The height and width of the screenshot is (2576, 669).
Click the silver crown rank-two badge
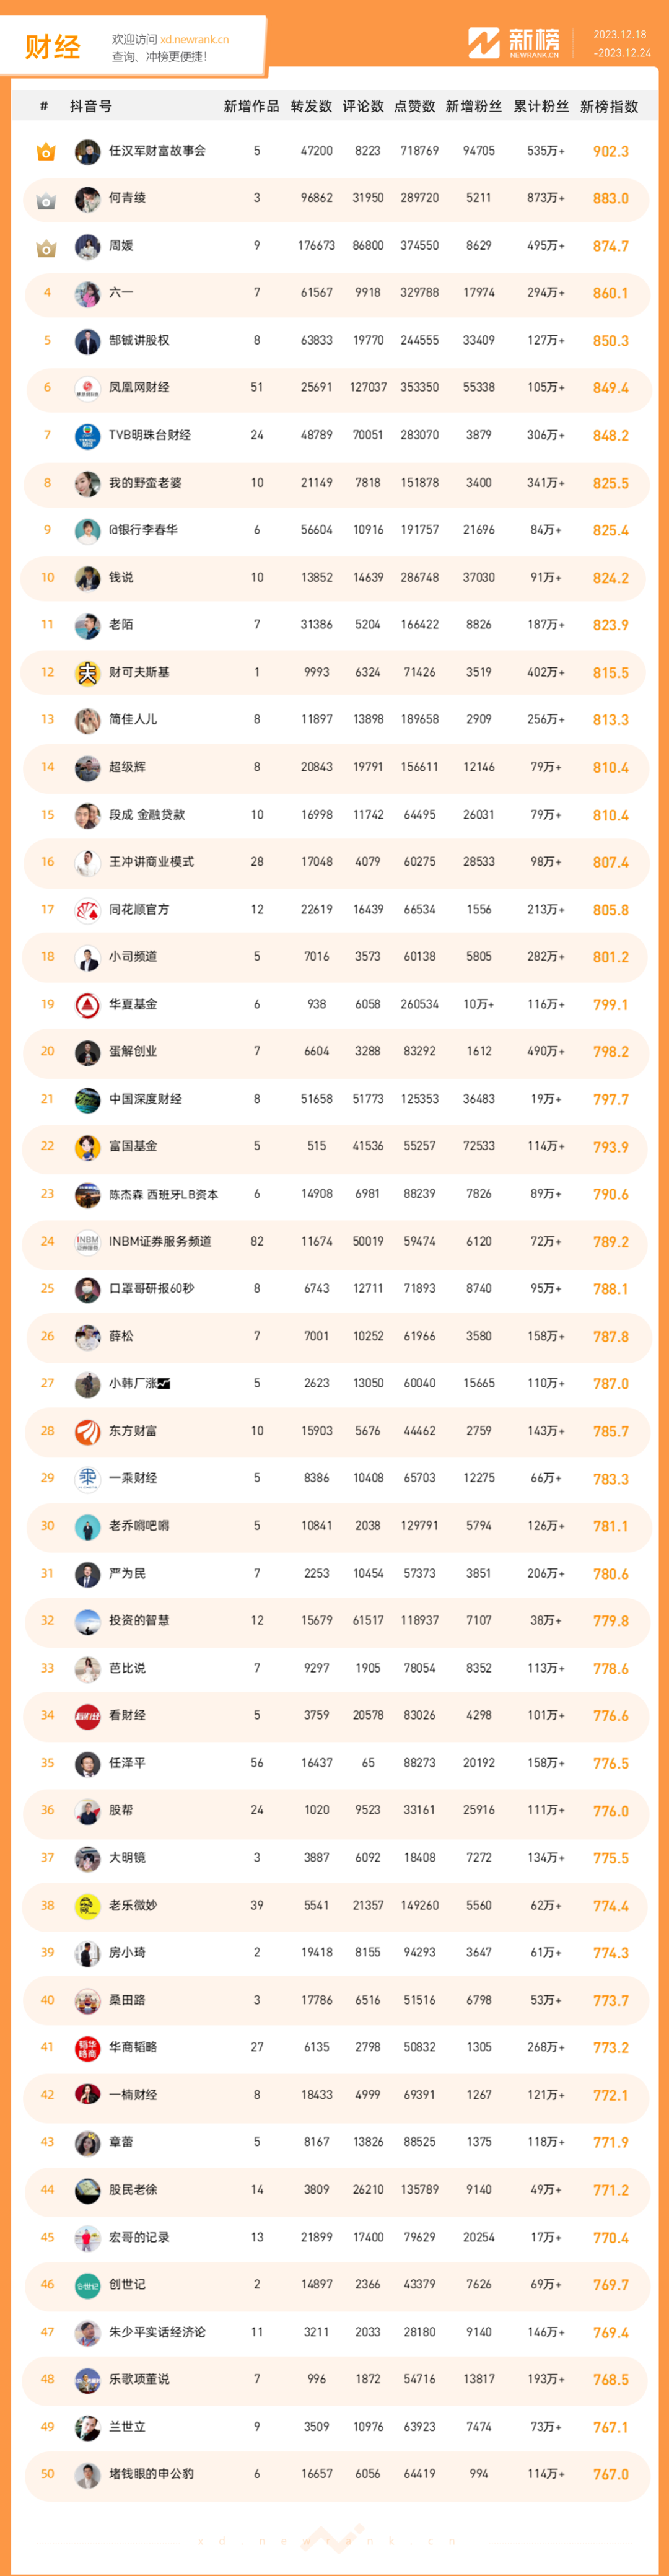pyautogui.click(x=46, y=200)
